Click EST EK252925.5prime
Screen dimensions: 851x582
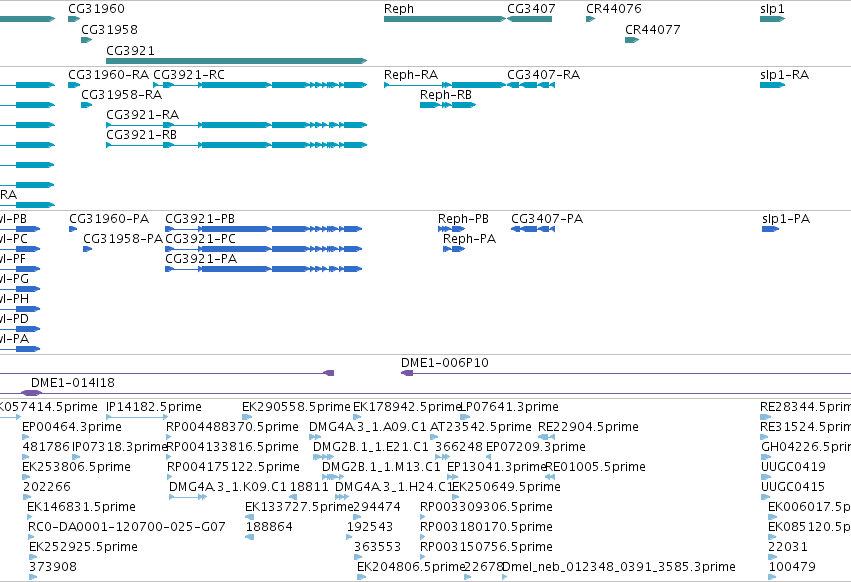click(x=33, y=557)
